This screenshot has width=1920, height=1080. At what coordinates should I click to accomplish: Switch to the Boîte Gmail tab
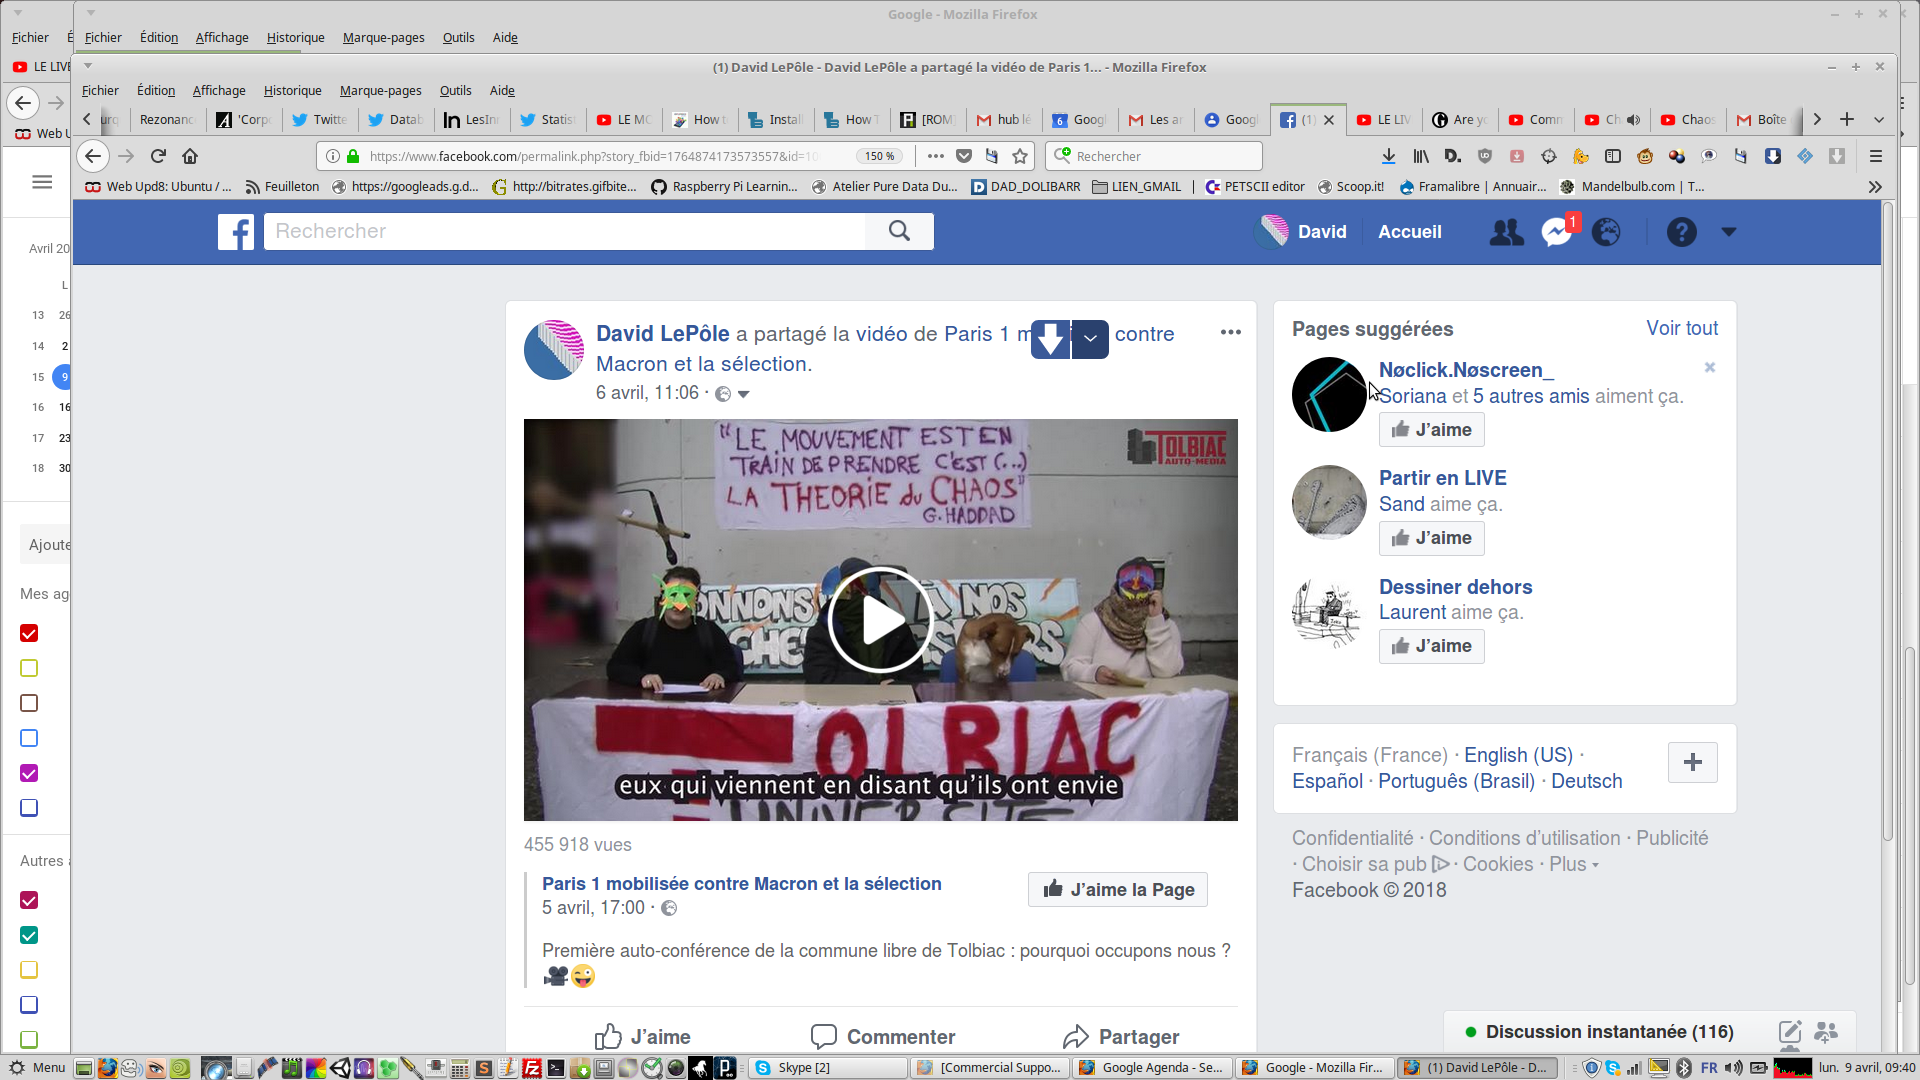(1763, 120)
